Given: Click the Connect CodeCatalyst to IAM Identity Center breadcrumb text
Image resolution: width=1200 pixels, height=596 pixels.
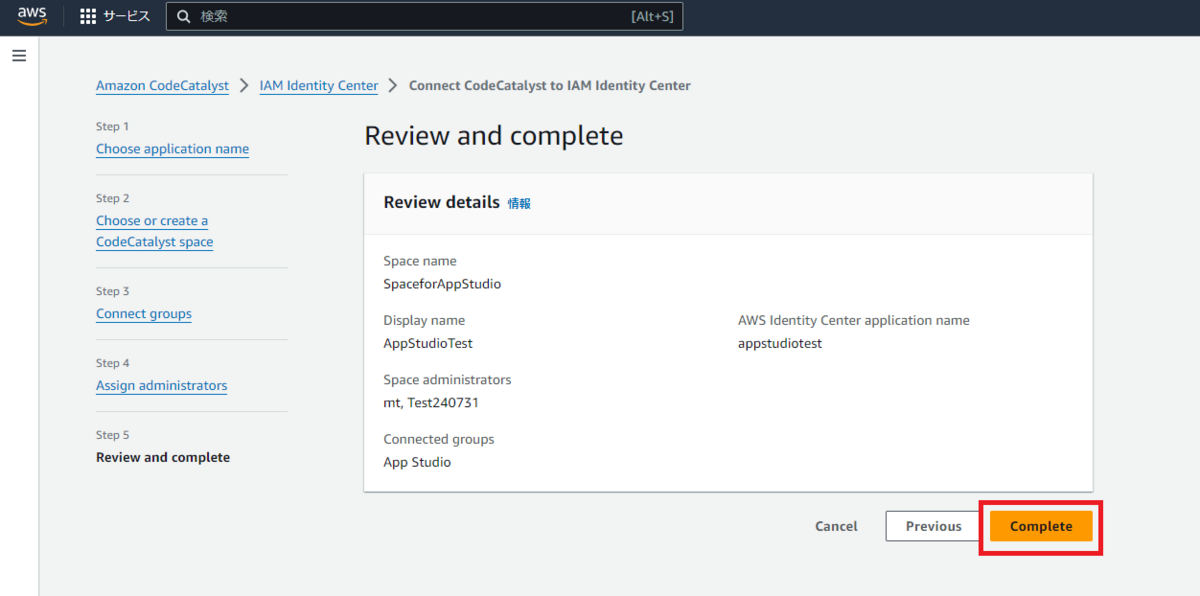Looking at the screenshot, I should (550, 86).
